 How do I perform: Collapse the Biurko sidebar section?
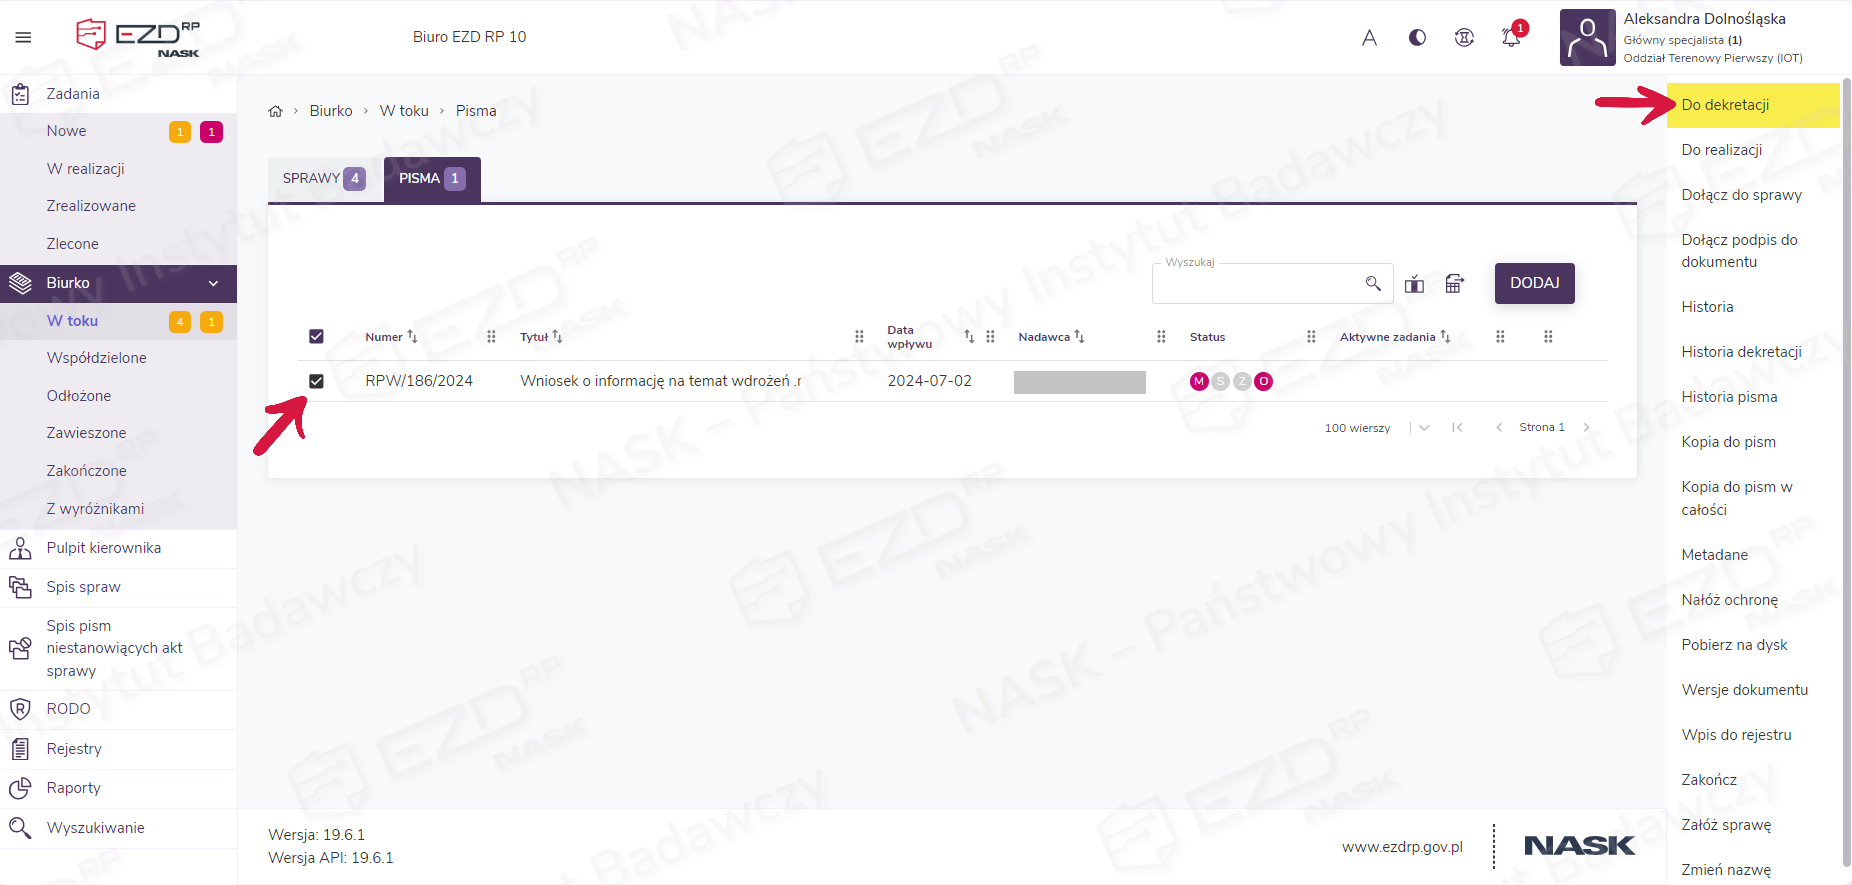click(x=213, y=284)
